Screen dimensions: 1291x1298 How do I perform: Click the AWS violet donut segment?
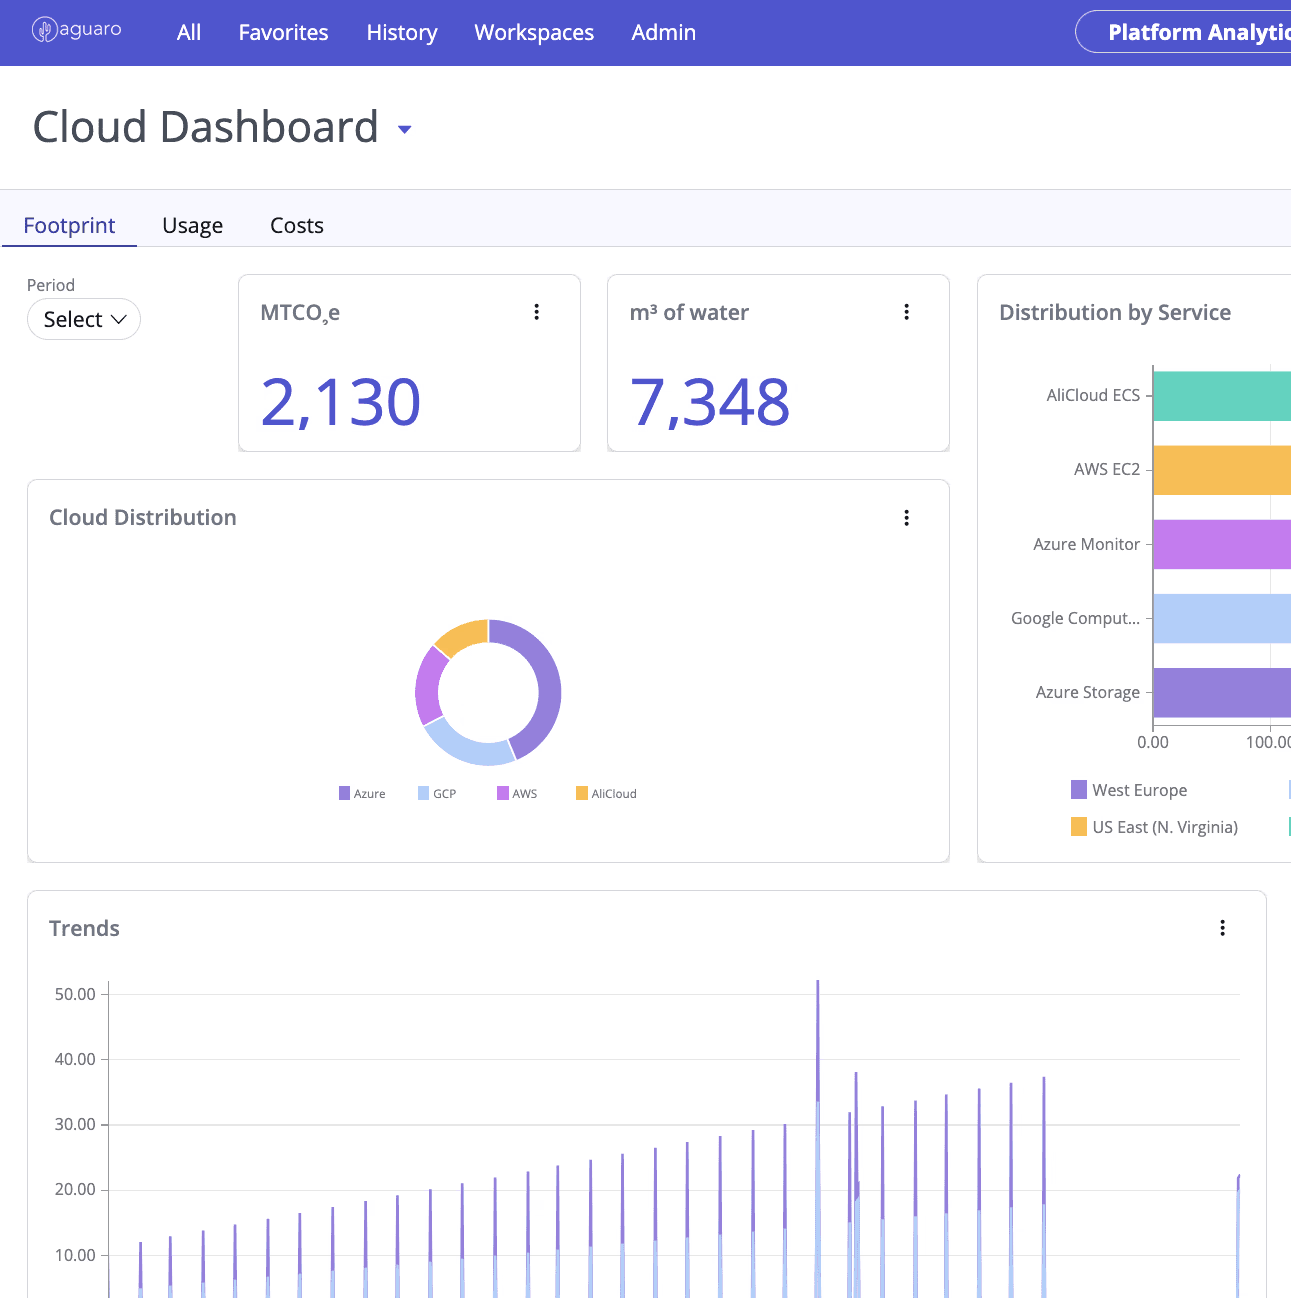click(428, 685)
